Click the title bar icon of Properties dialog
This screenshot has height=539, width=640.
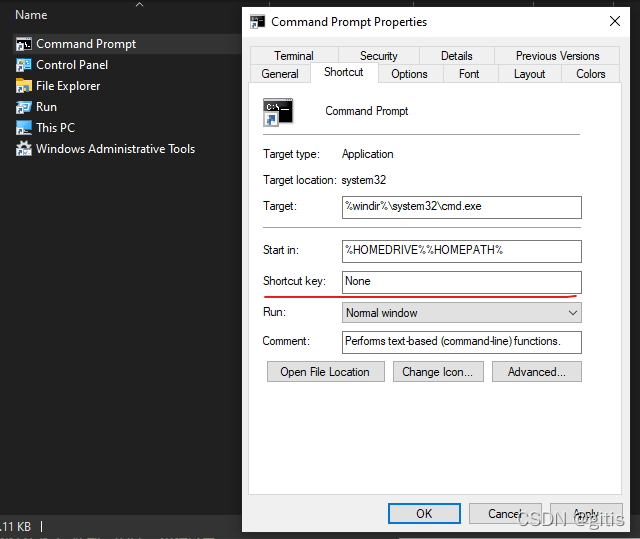point(257,22)
